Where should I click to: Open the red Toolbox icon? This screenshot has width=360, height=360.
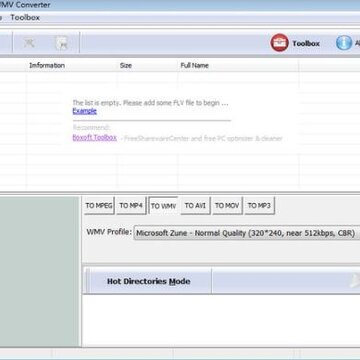(279, 43)
